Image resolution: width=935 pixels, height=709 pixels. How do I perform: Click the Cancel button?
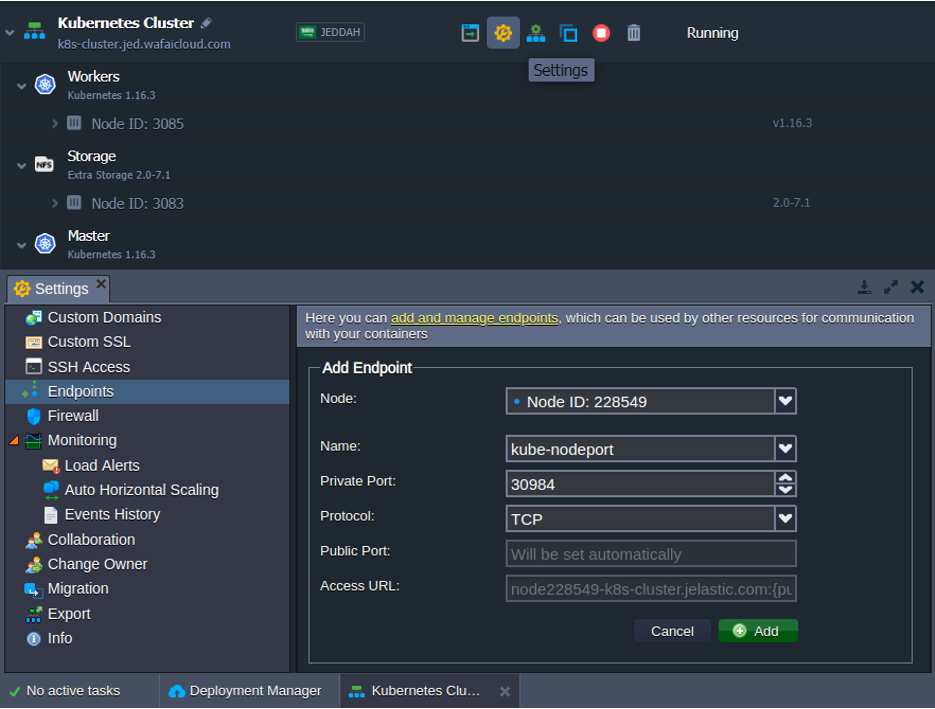672,631
